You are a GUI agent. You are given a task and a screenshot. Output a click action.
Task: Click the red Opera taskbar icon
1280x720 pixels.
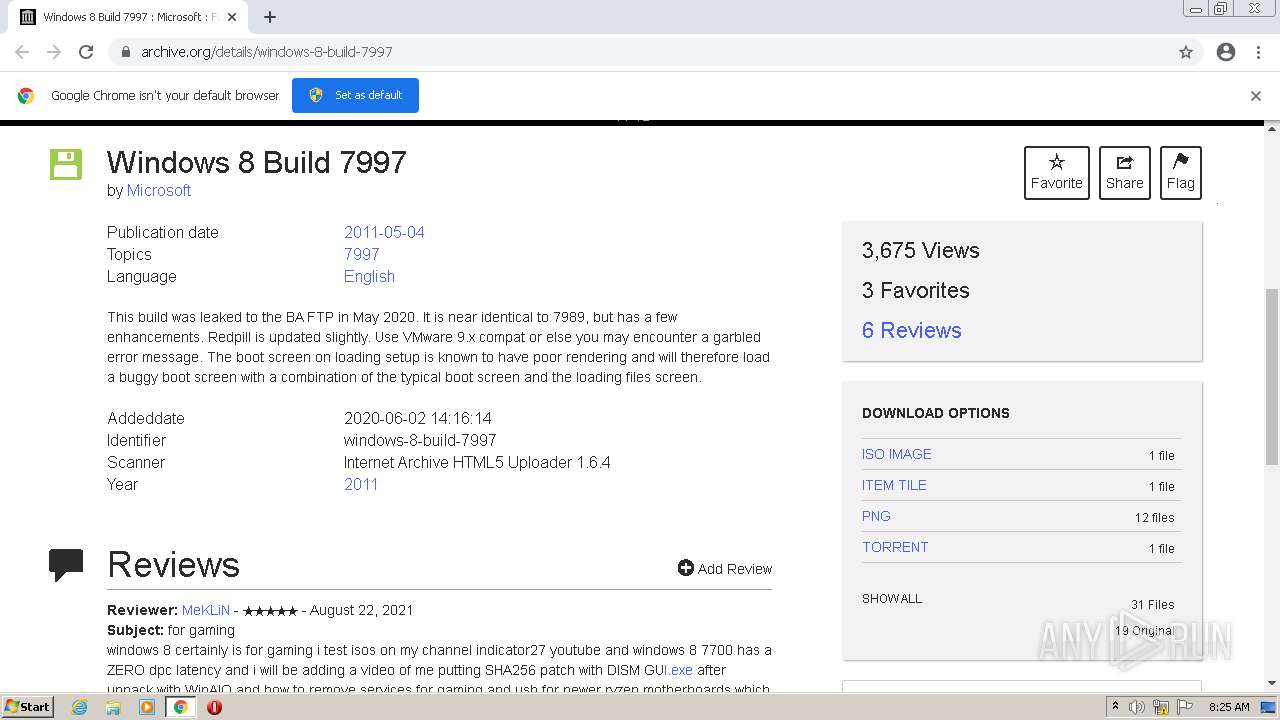point(214,707)
